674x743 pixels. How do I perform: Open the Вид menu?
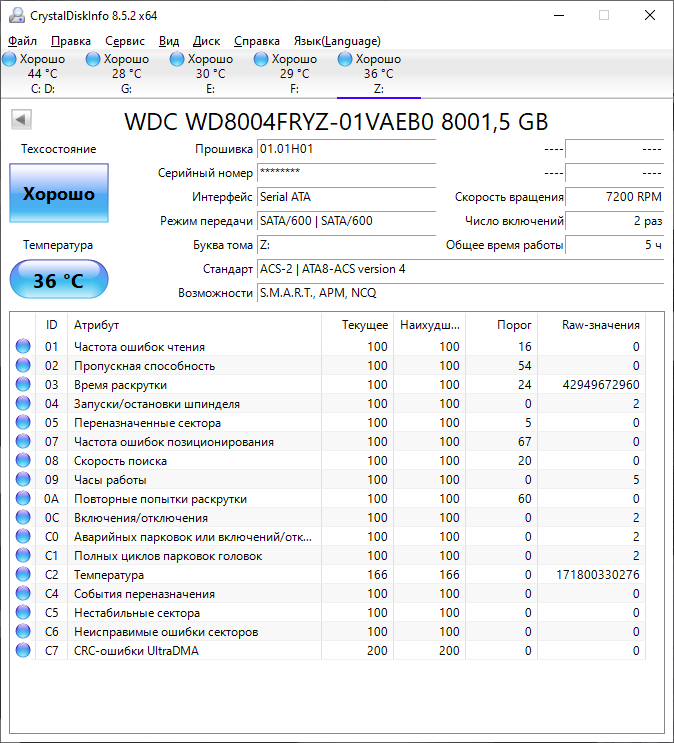click(169, 41)
